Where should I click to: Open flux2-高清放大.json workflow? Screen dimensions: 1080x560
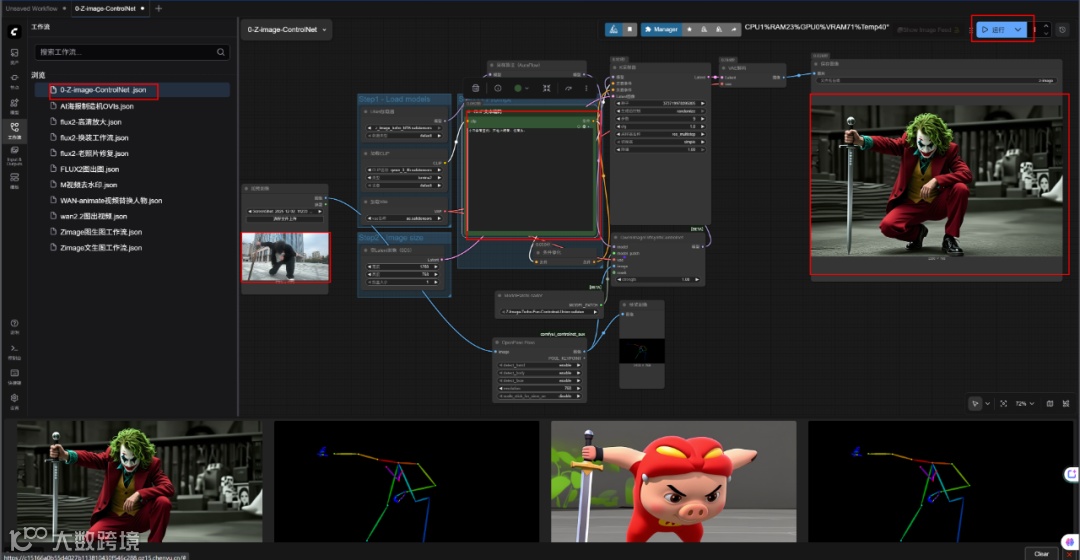(x=90, y=122)
